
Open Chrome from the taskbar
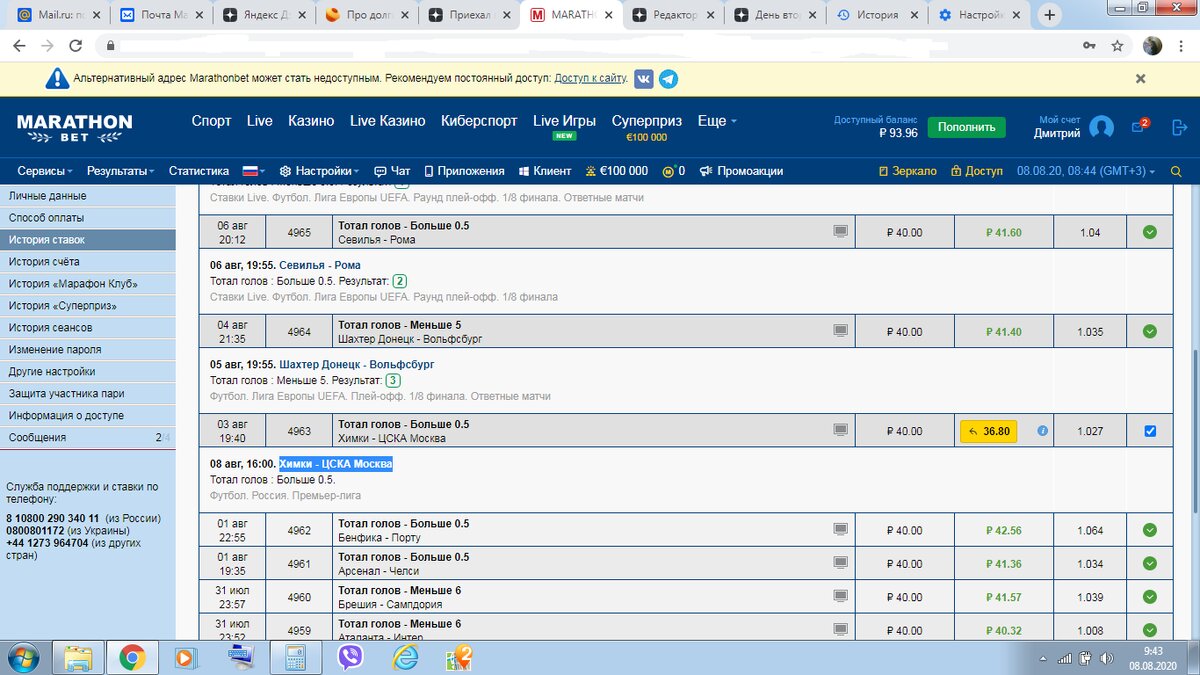[131, 657]
